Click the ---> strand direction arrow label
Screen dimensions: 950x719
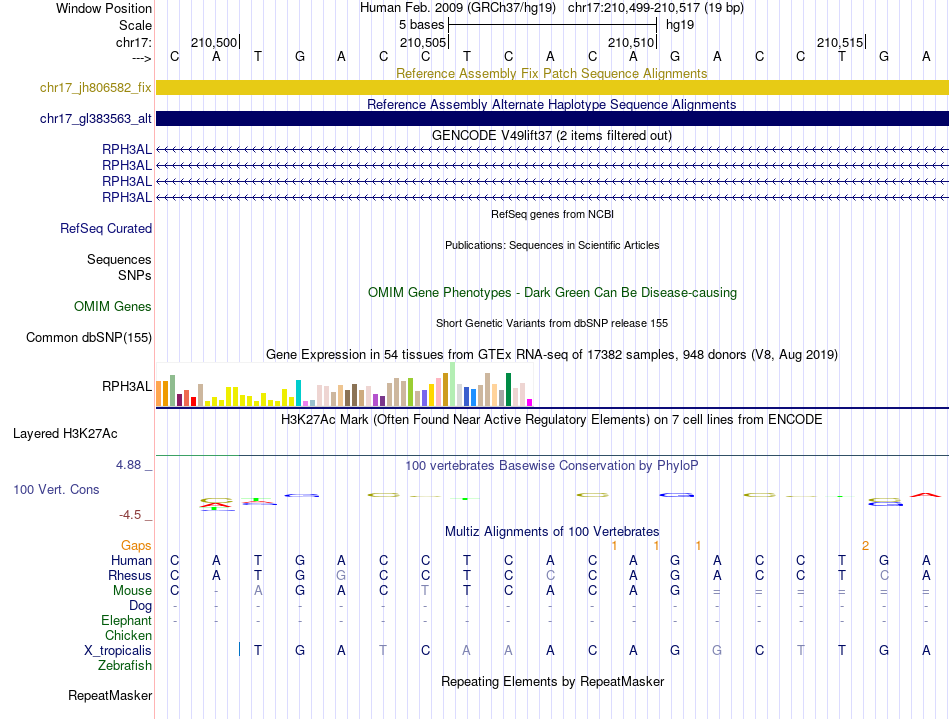point(142,58)
